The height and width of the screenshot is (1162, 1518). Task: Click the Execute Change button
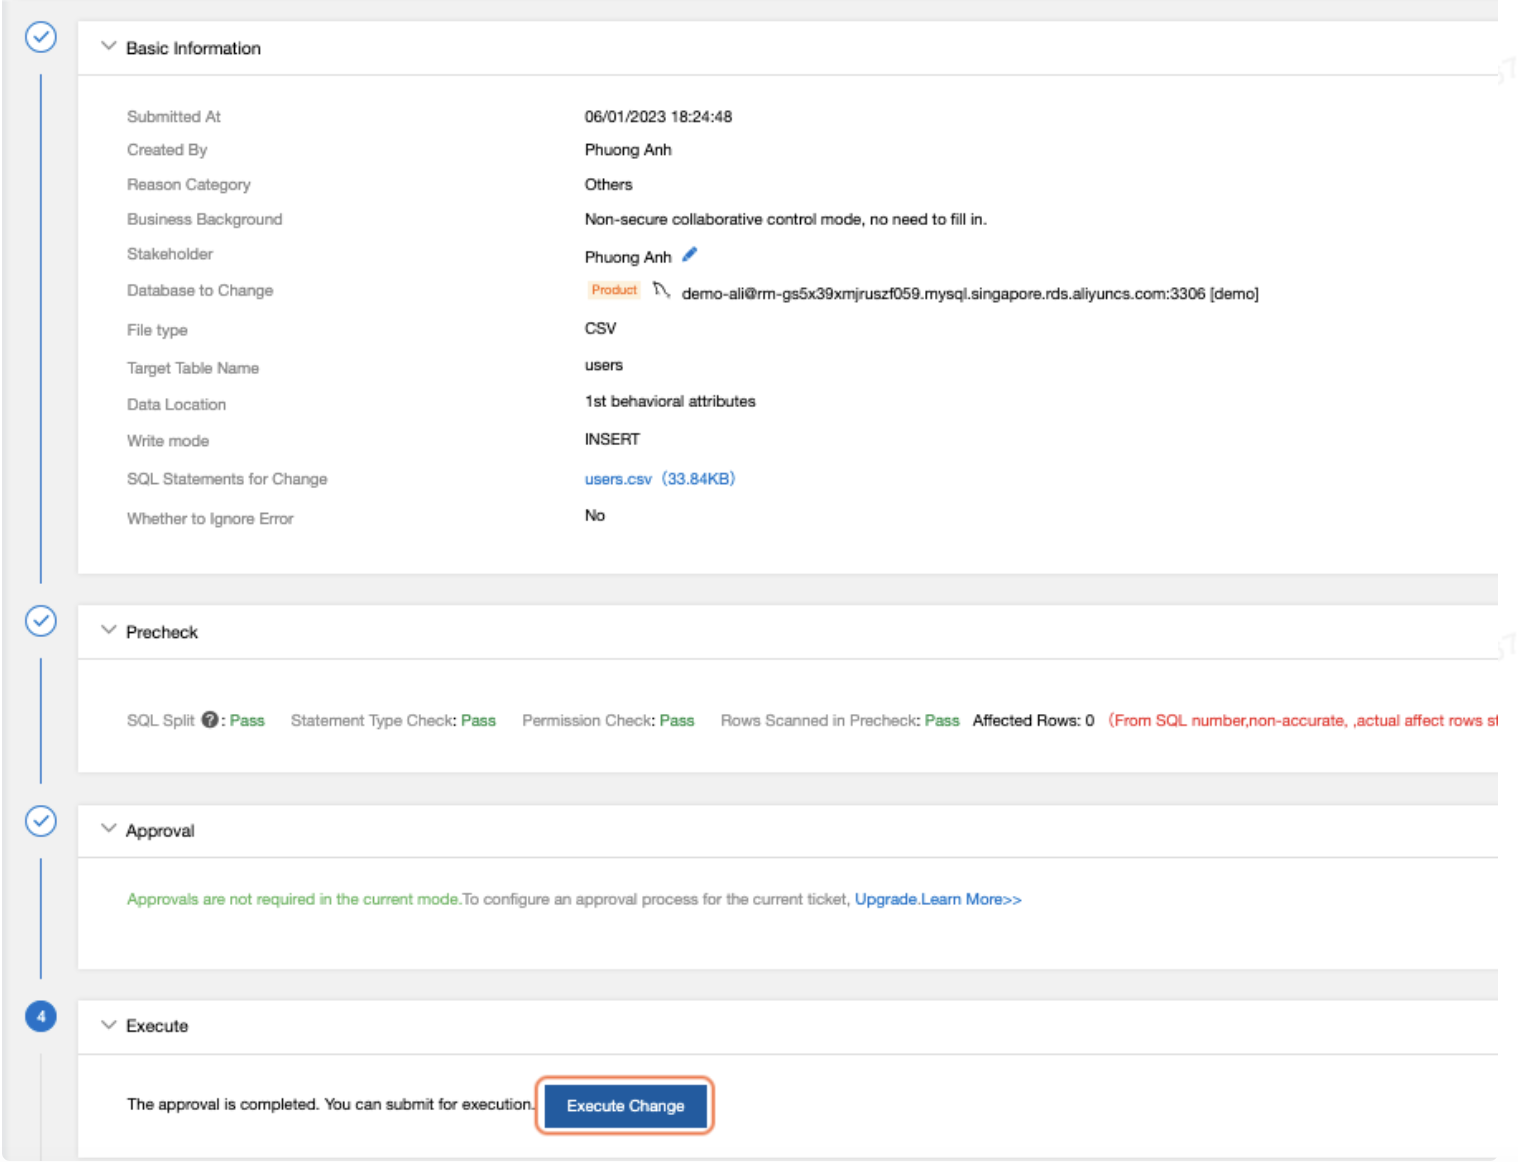624,1106
